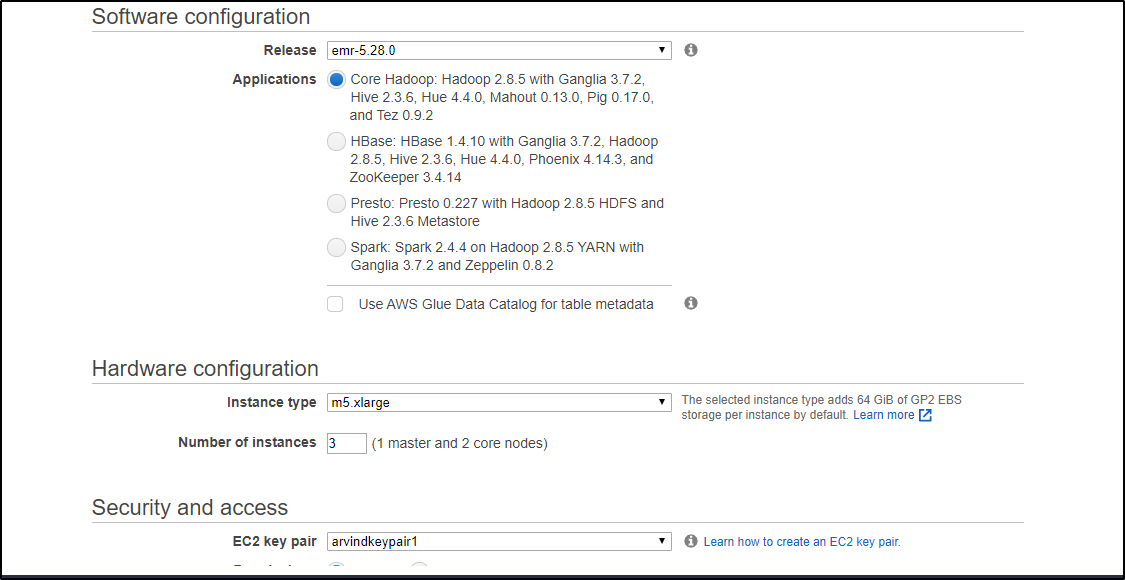Click the Software configuration heading
The image size is (1125, 580).
201,17
